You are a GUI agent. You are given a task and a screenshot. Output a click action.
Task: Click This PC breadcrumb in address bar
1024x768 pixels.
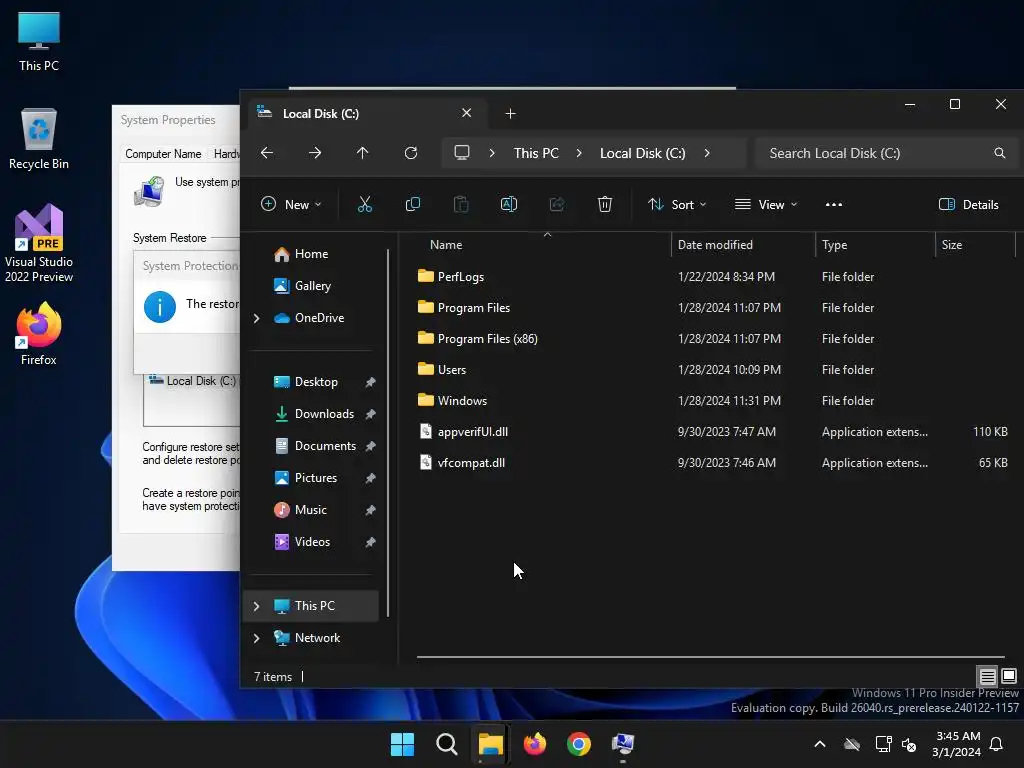pyautogui.click(x=536, y=153)
